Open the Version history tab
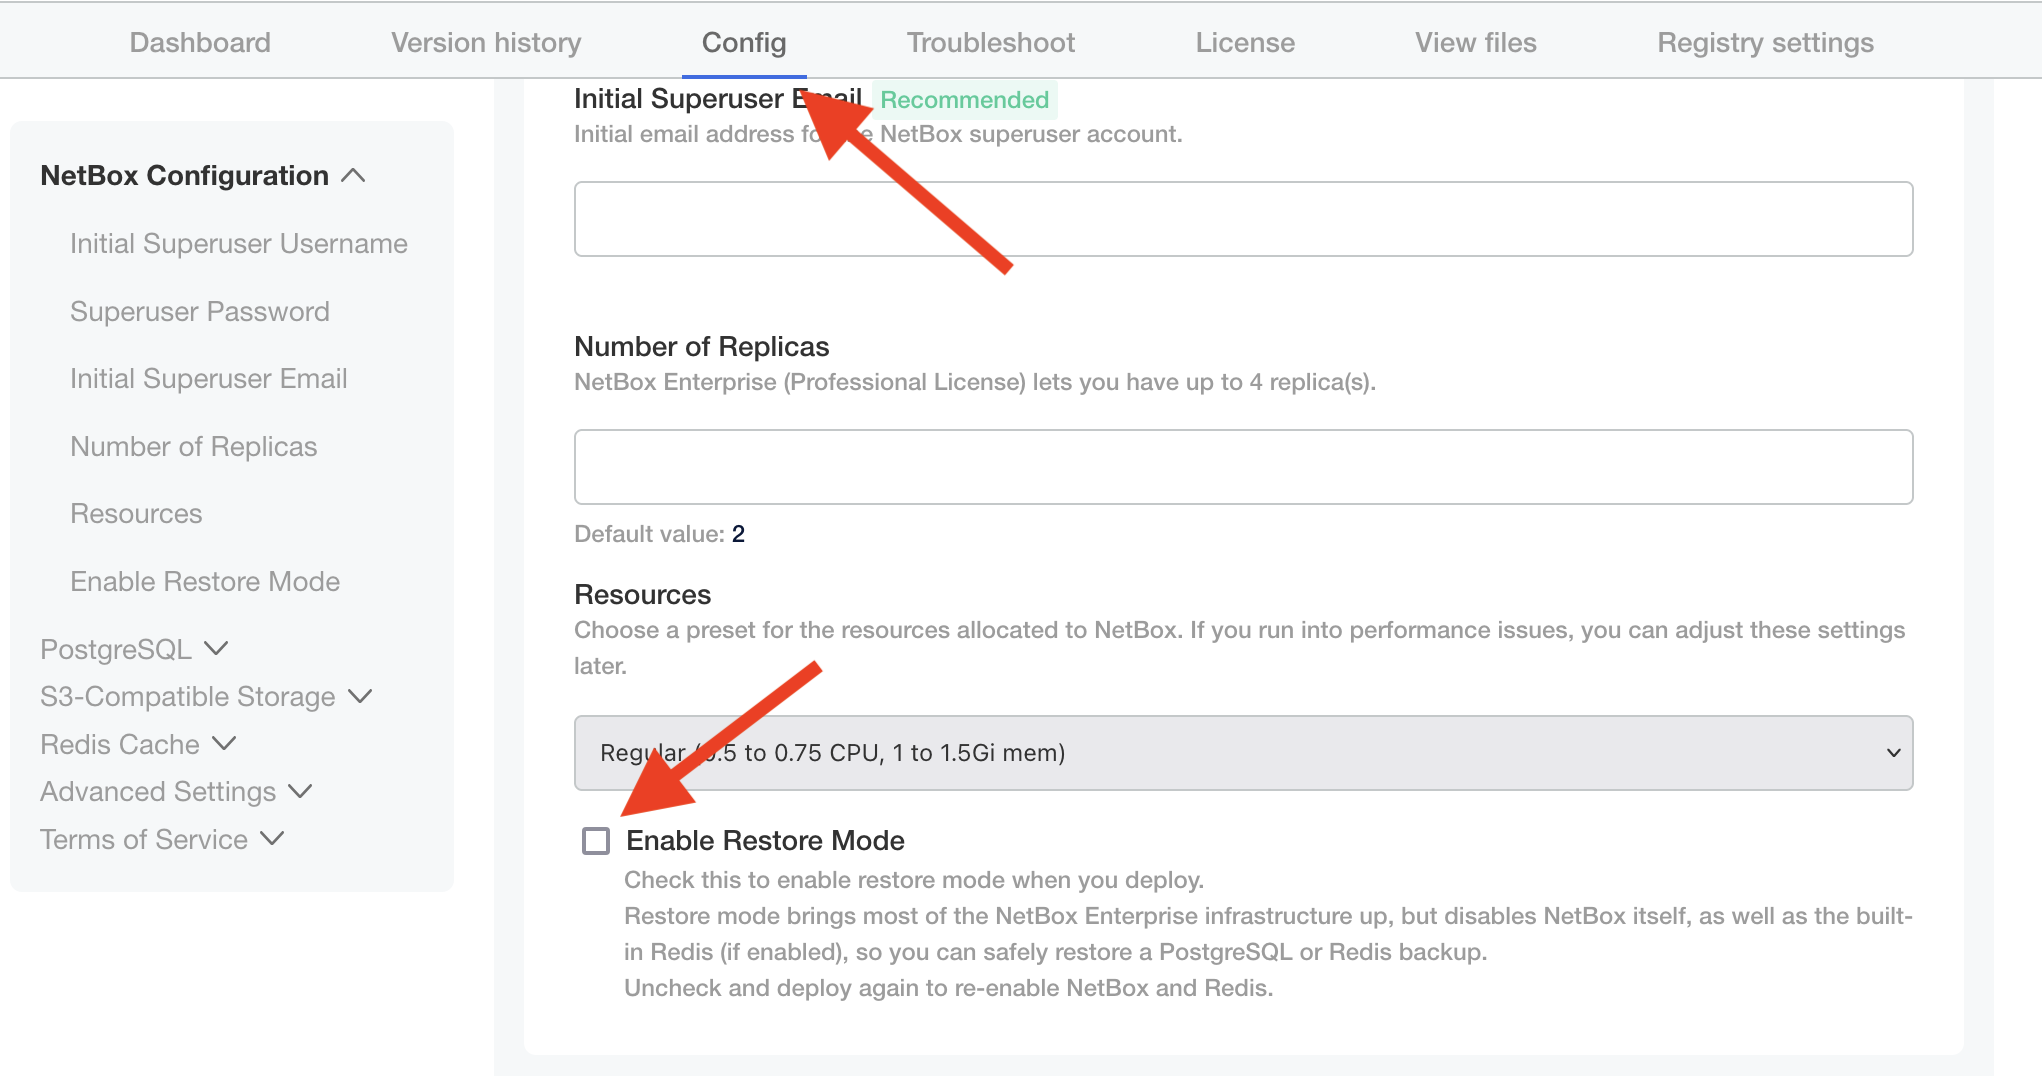 486,43
